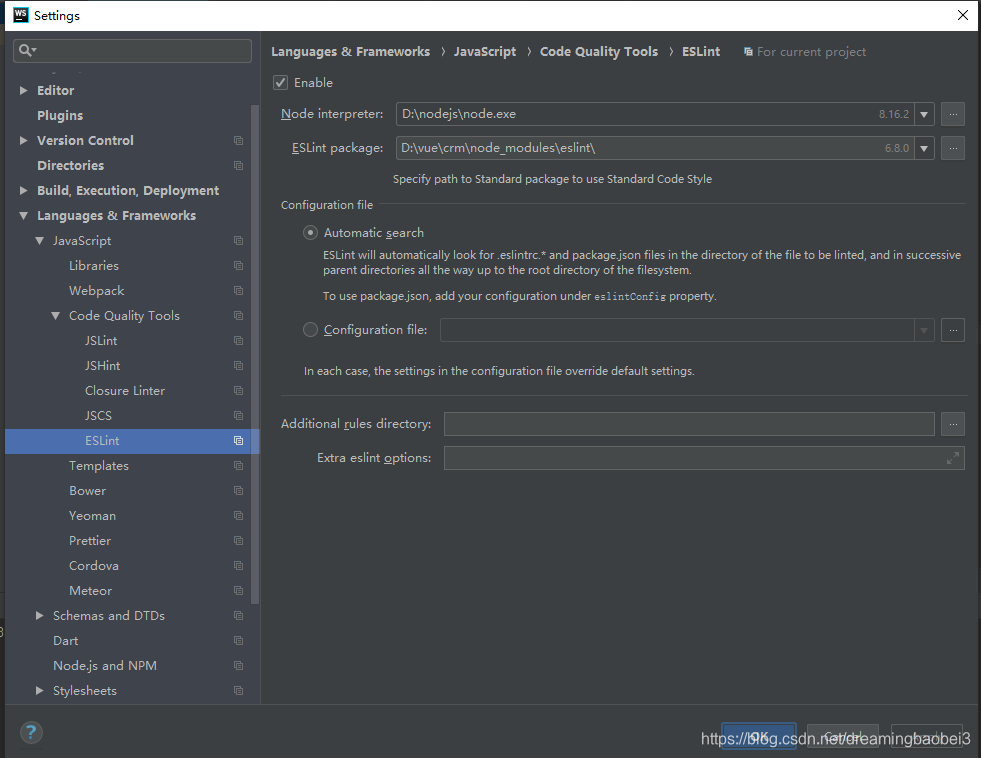981x758 pixels.
Task: Open the help question mark button
Action: [31, 732]
